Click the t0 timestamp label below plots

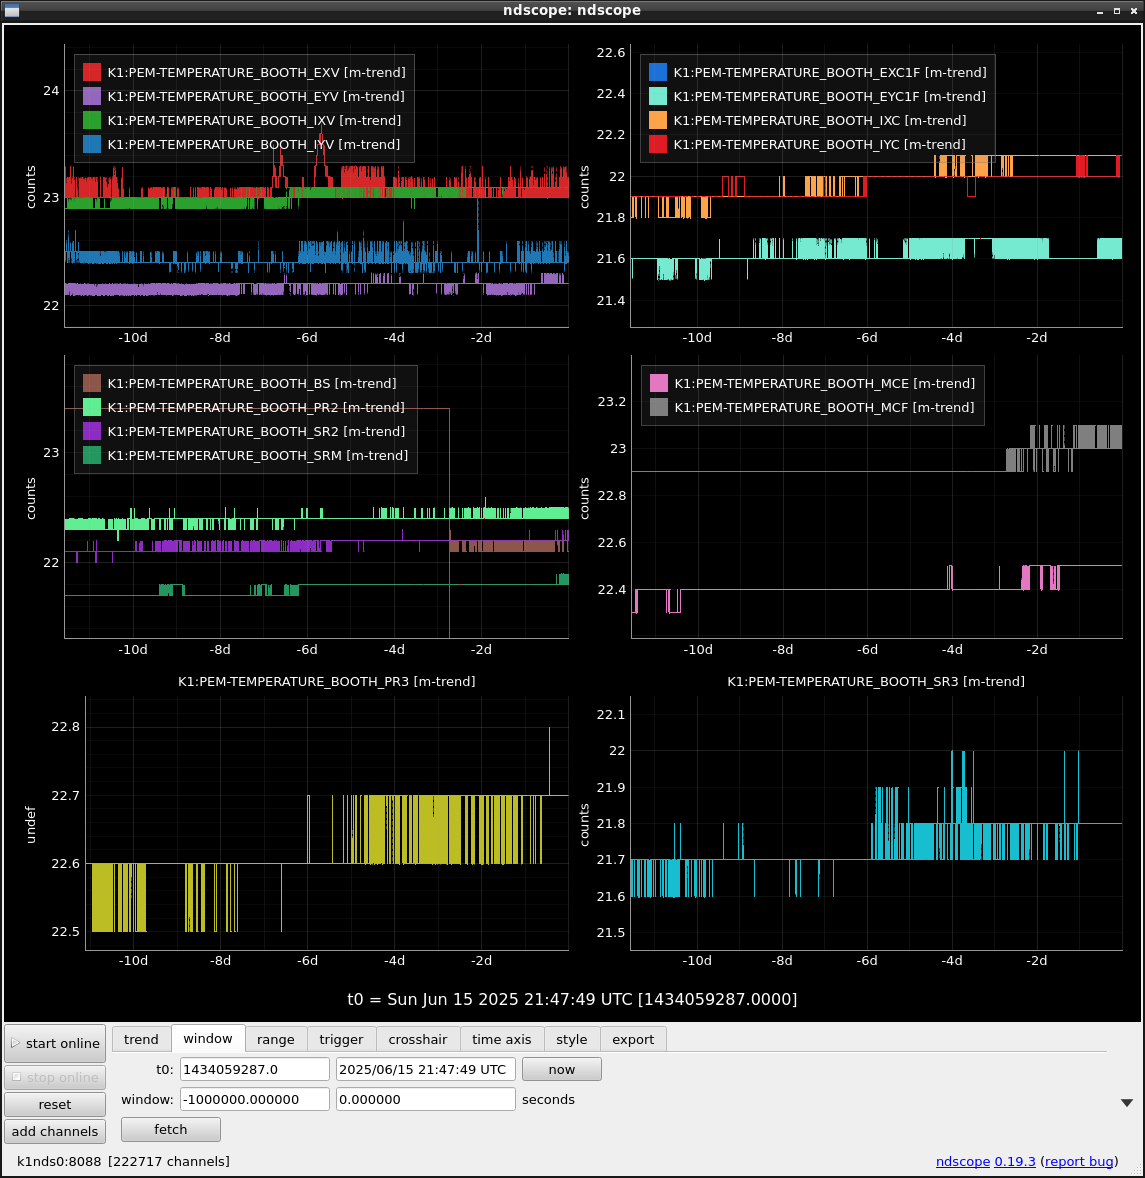click(572, 999)
